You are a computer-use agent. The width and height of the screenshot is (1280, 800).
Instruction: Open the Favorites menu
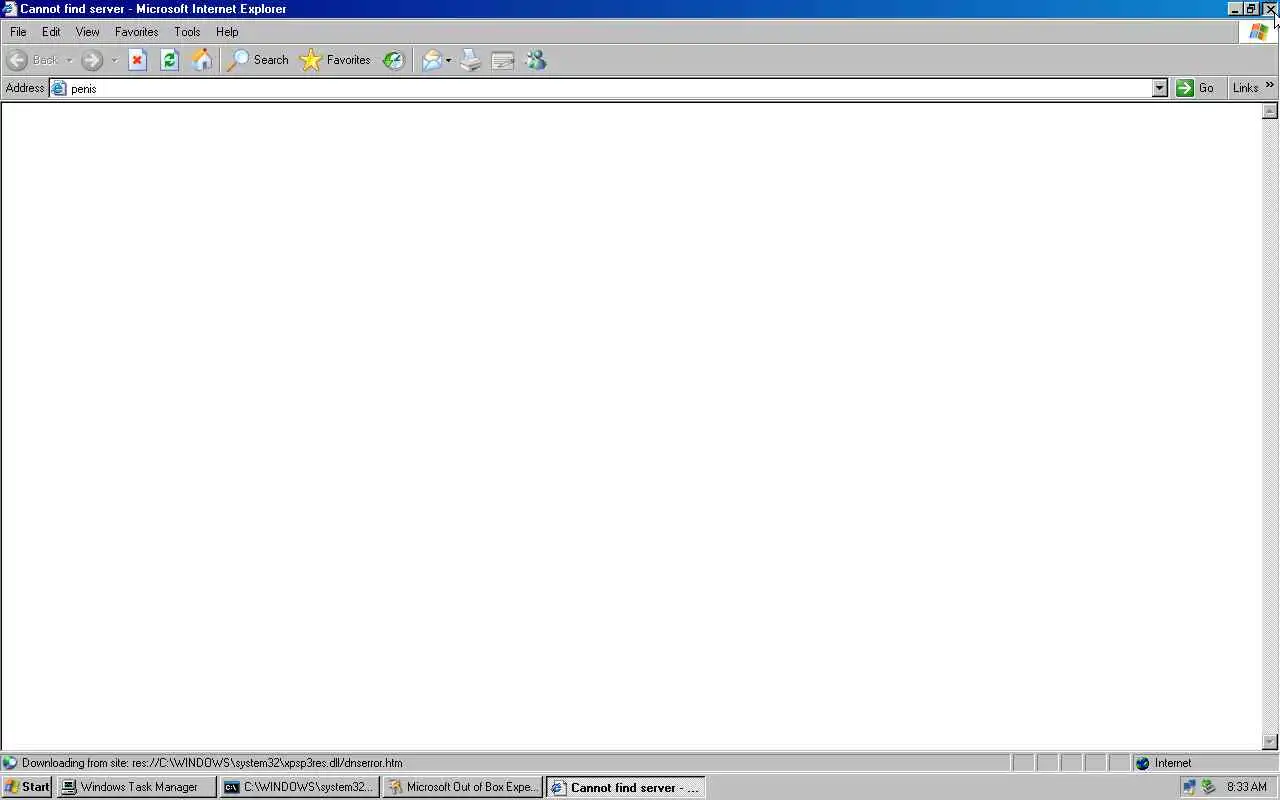pyautogui.click(x=137, y=32)
